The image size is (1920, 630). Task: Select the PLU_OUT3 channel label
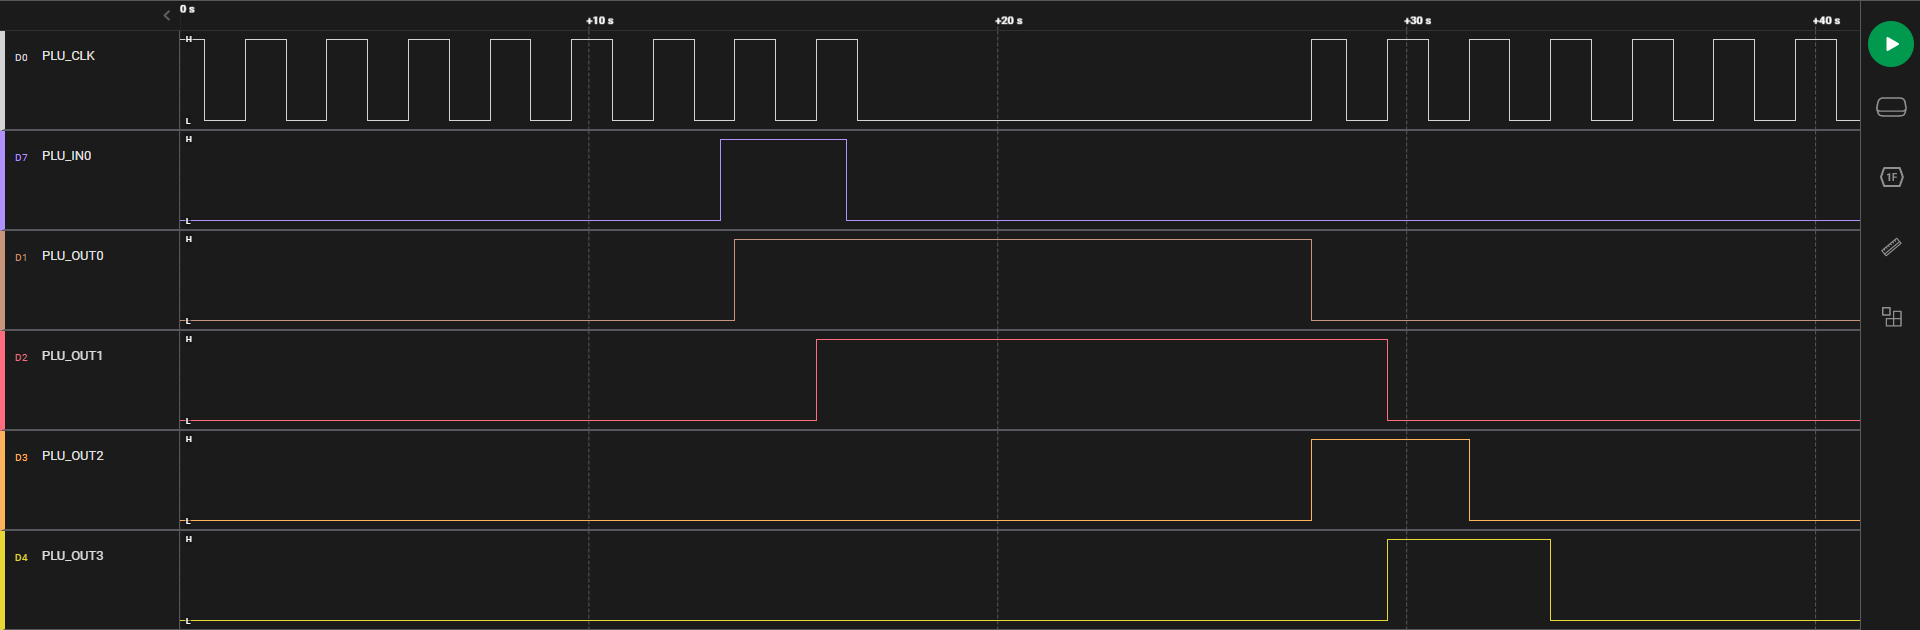(72, 556)
